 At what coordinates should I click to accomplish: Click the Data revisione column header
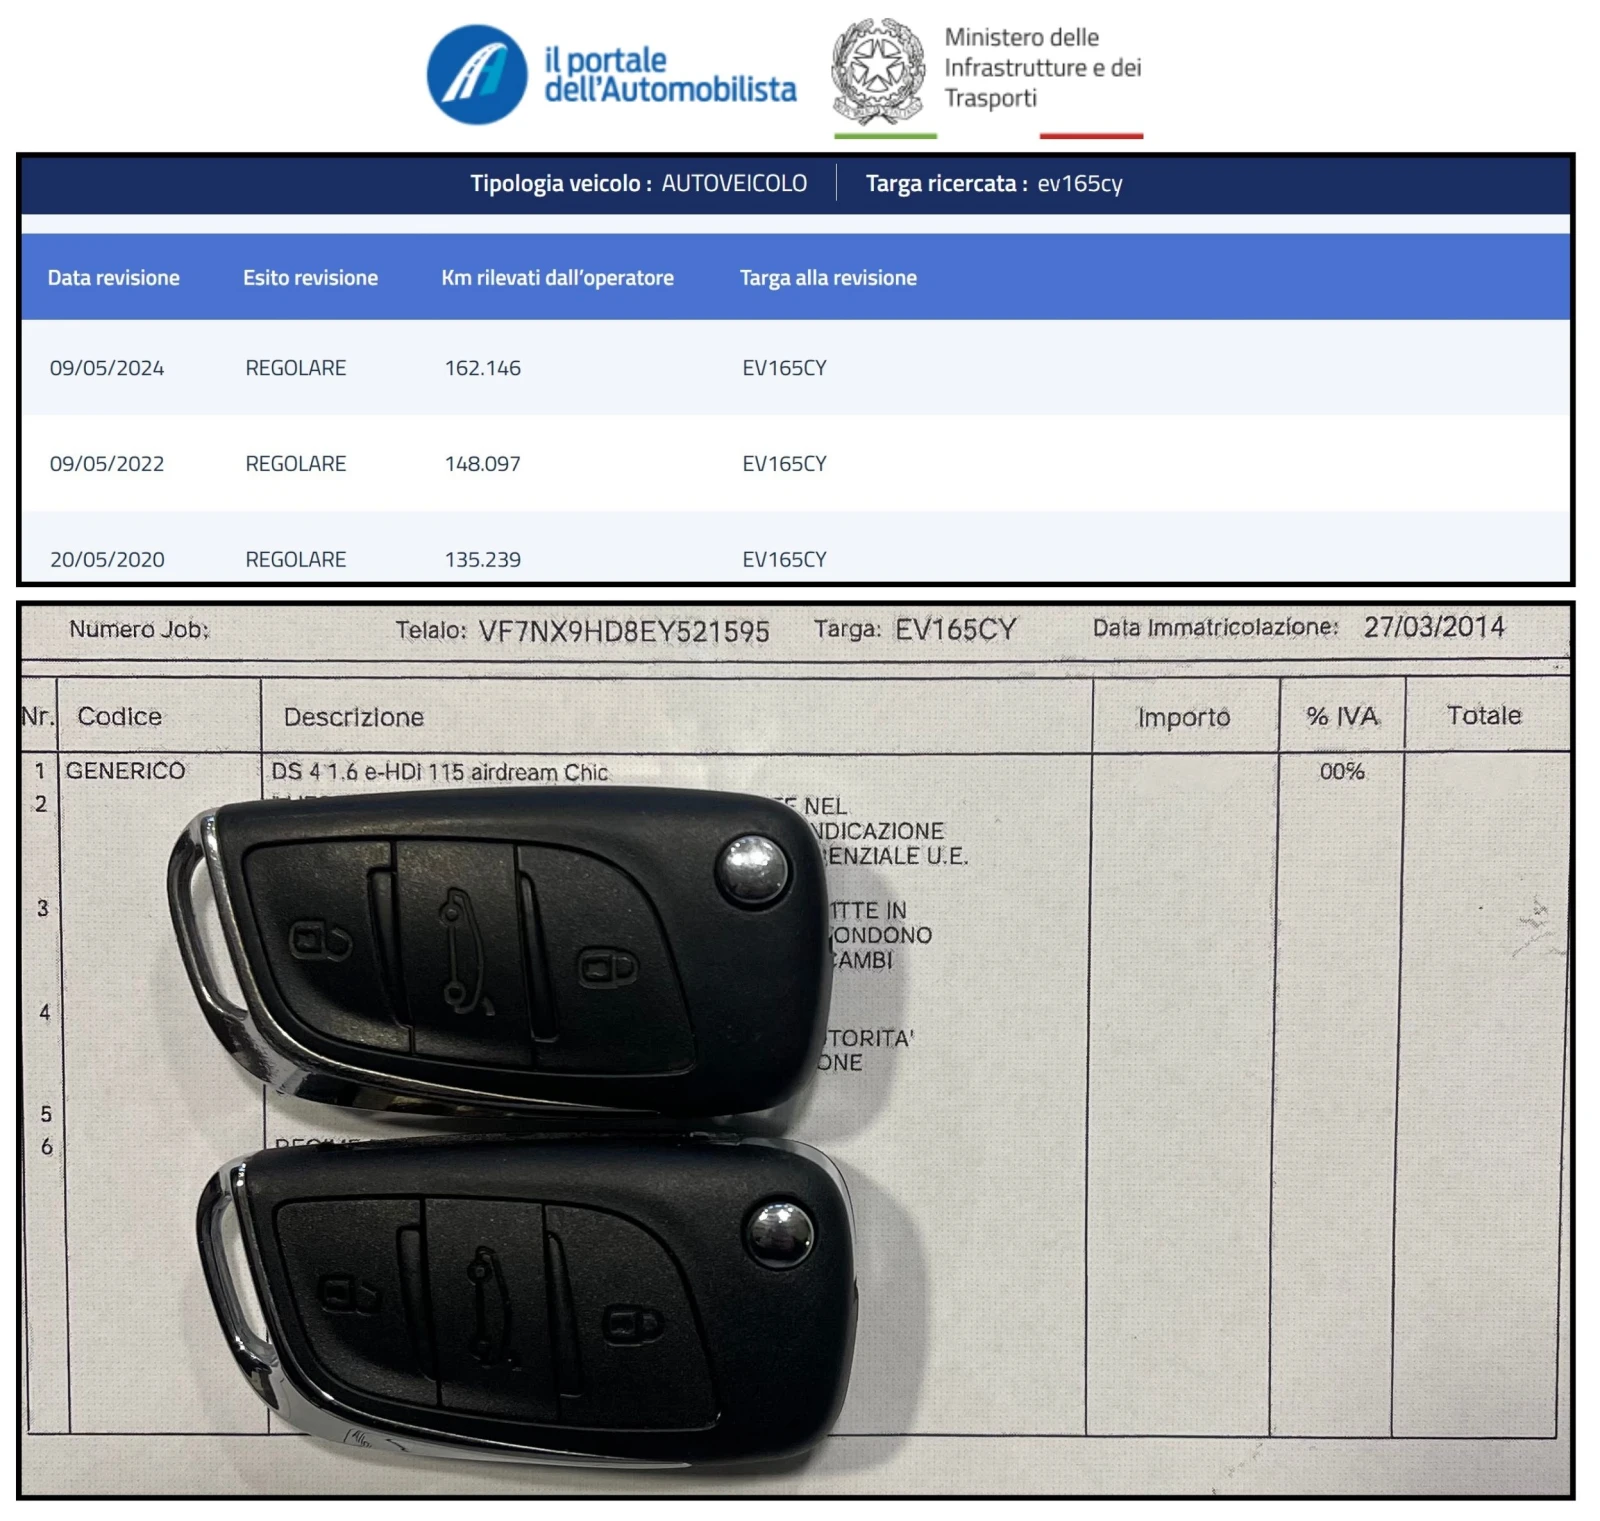(113, 278)
